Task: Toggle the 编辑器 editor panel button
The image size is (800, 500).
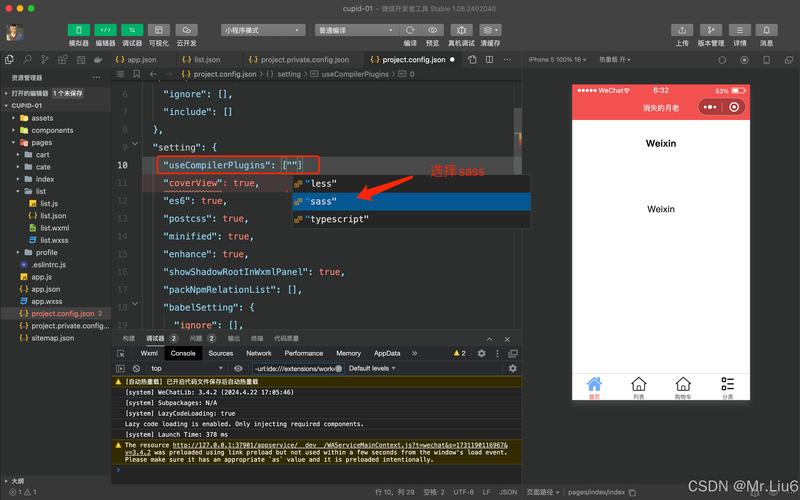Action: click(105, 30)
